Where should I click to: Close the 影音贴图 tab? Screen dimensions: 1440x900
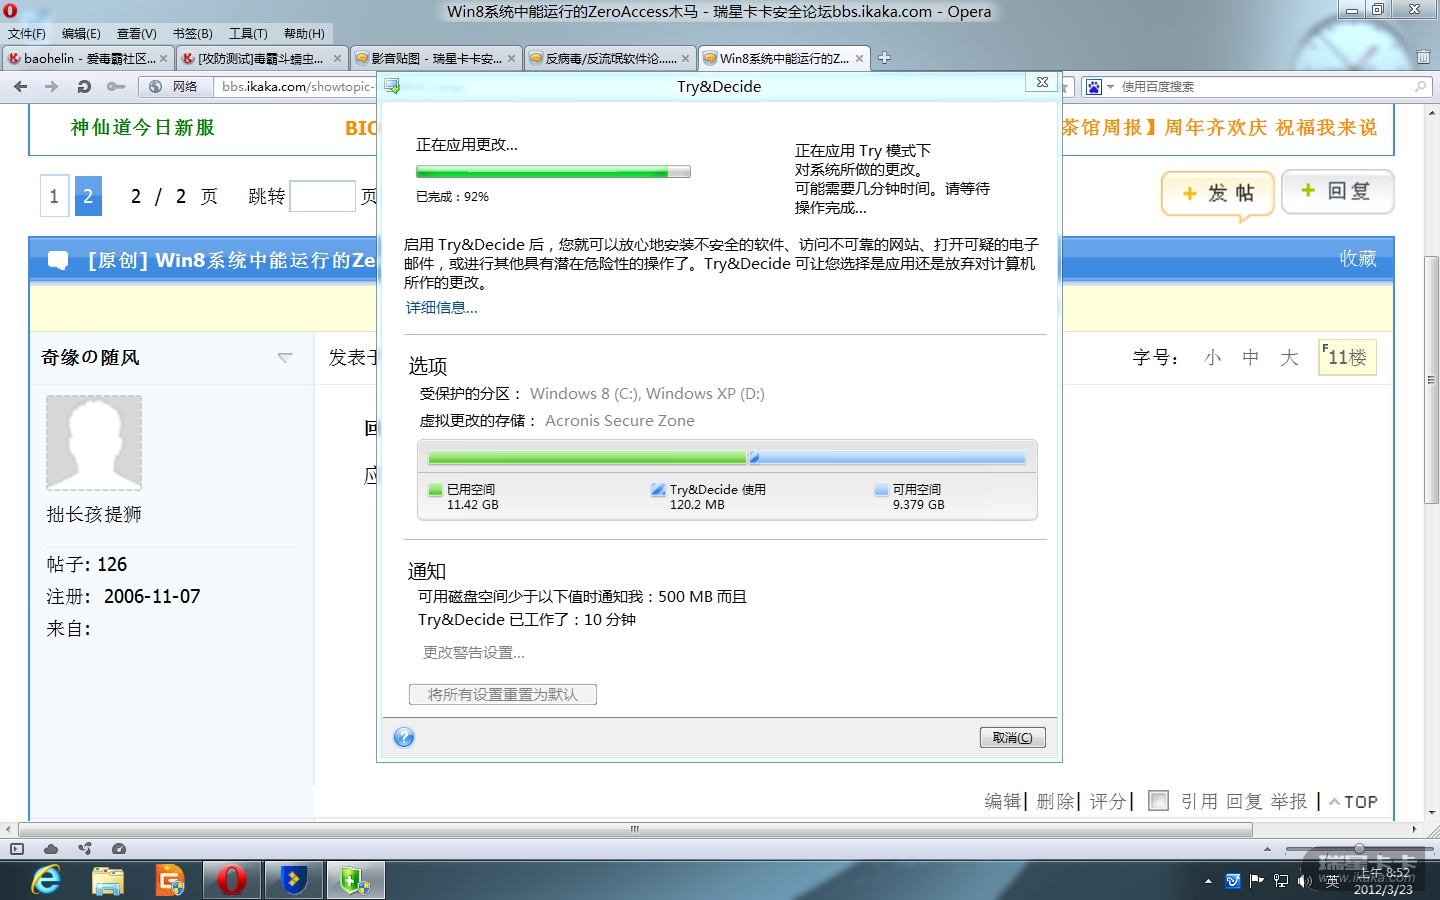(x=512, y=58)
